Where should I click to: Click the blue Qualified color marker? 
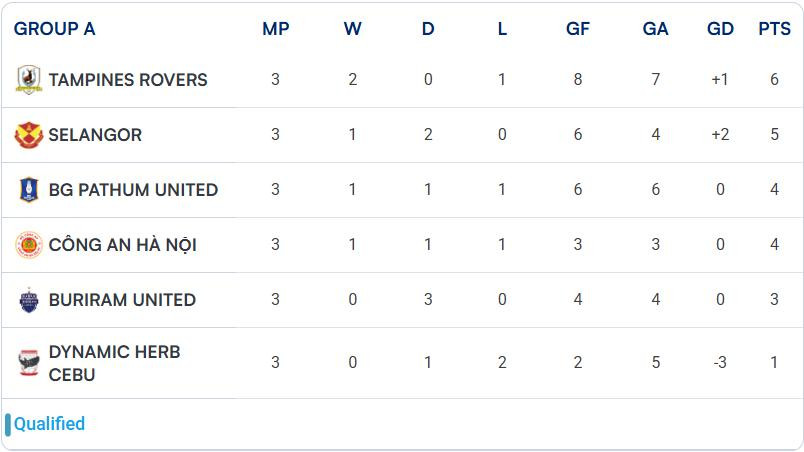tap(8, 424)
